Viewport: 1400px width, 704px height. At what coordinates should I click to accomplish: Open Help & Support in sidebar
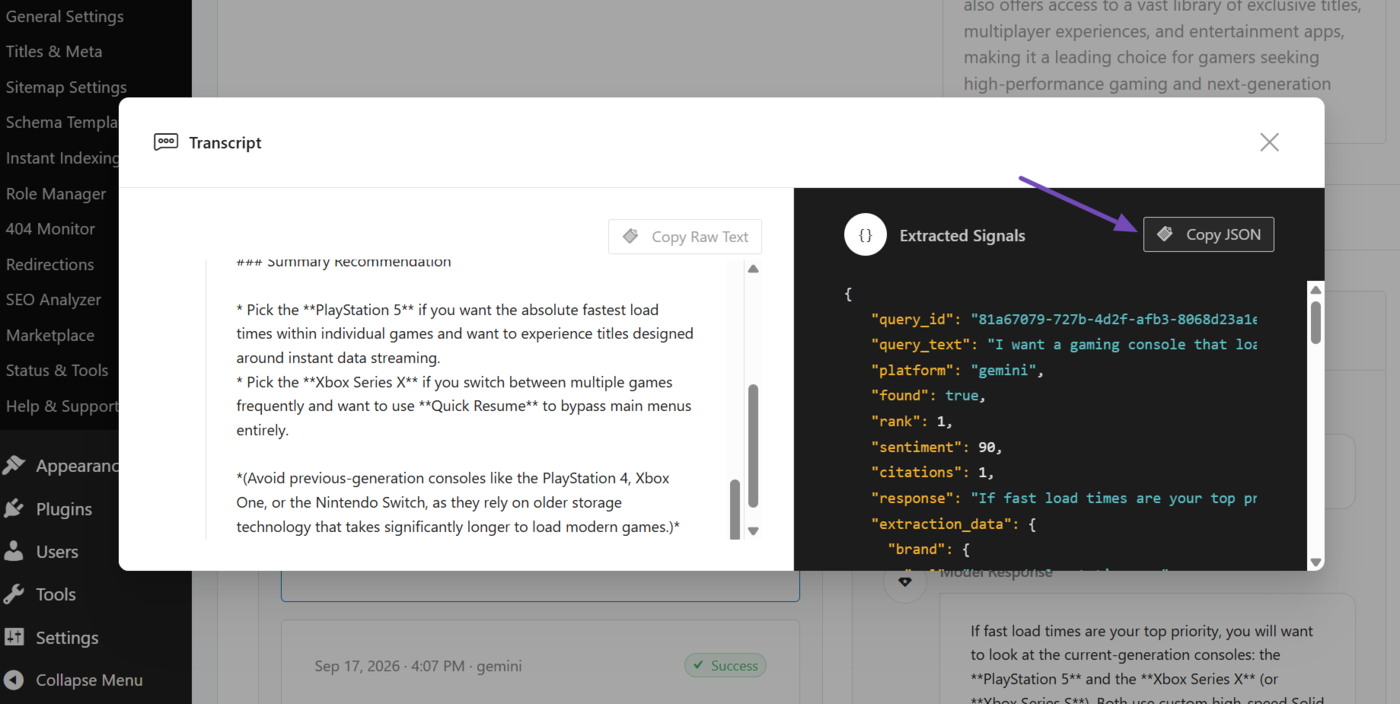coord(62,406)
